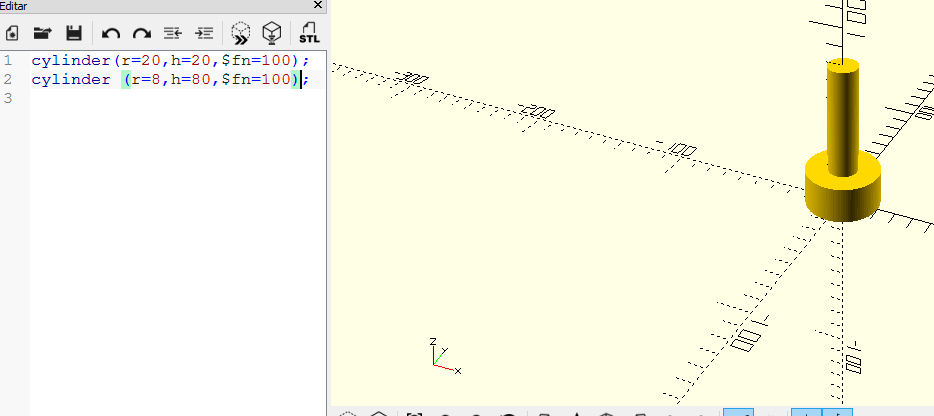This screenshot has height=416, width=934.
Task: Create a new file with toolbar icon
Action: point(13,33)
